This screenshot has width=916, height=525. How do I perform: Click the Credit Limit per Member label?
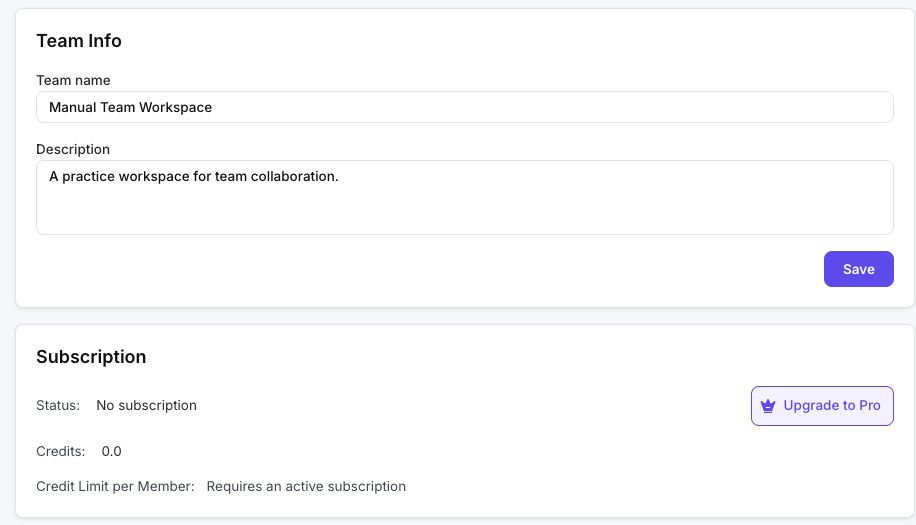point(115,486)
